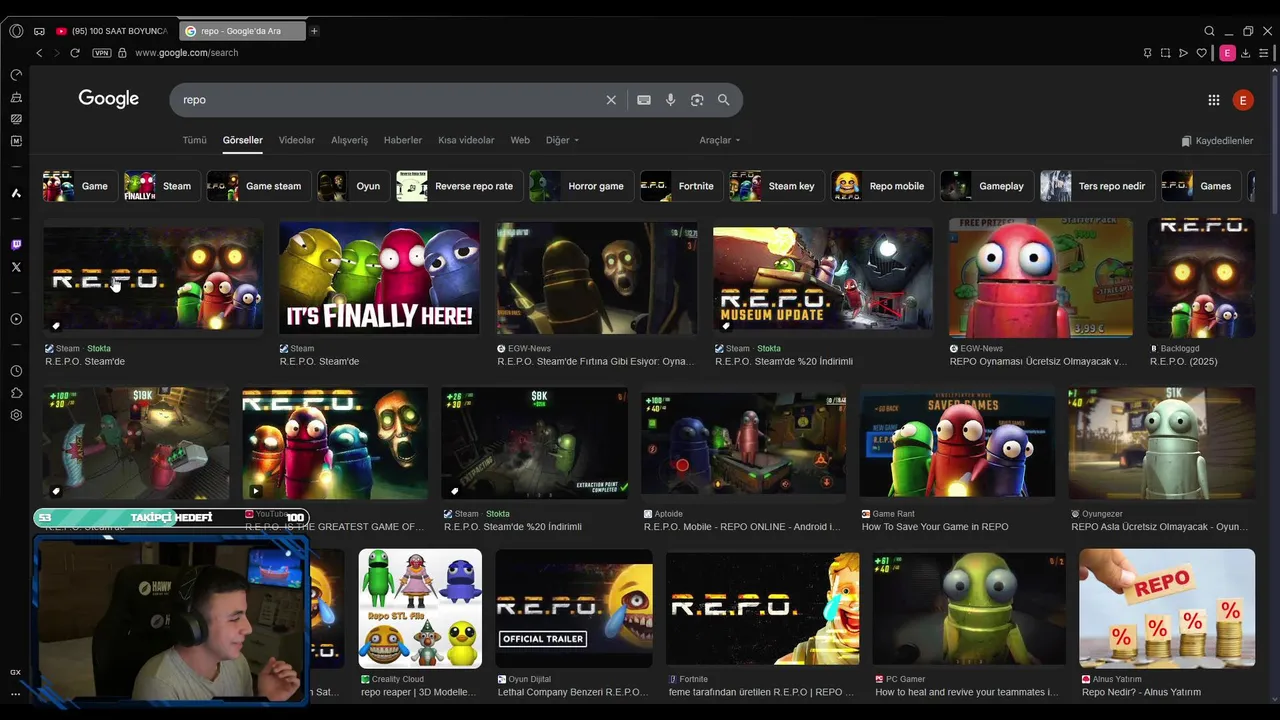Search by image with Lens icon
The height and width of the screenshot is (720, 1280).
tap(697, 100)
